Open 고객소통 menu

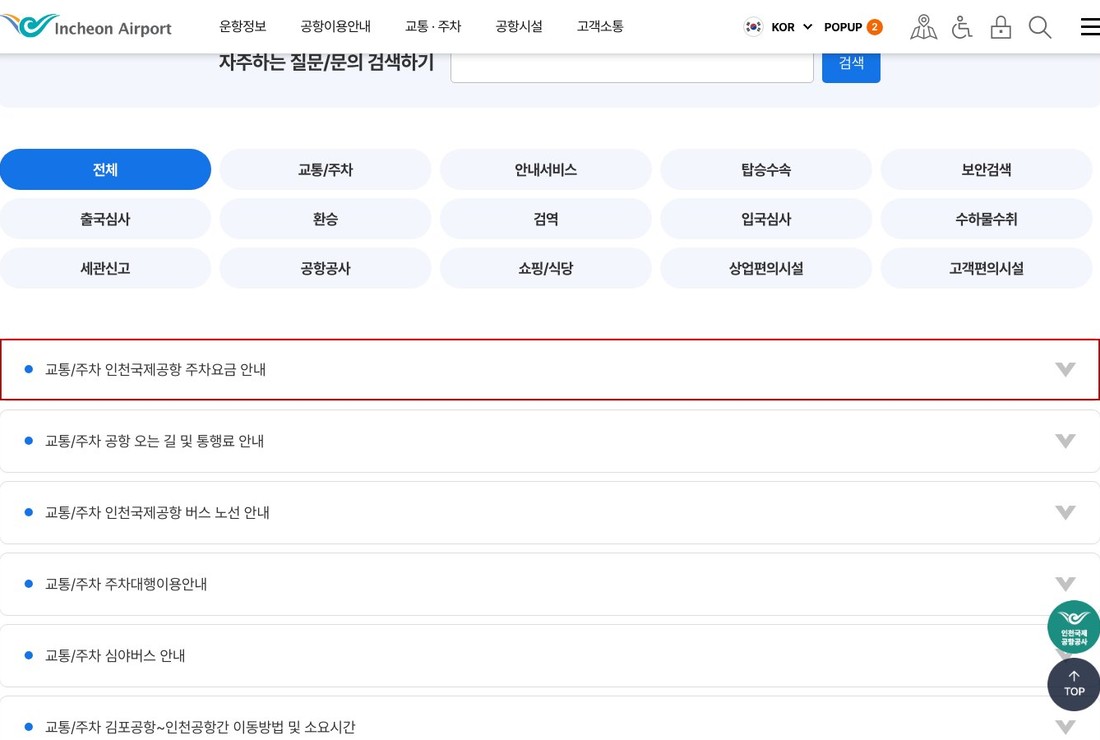[x=600, y=27]
